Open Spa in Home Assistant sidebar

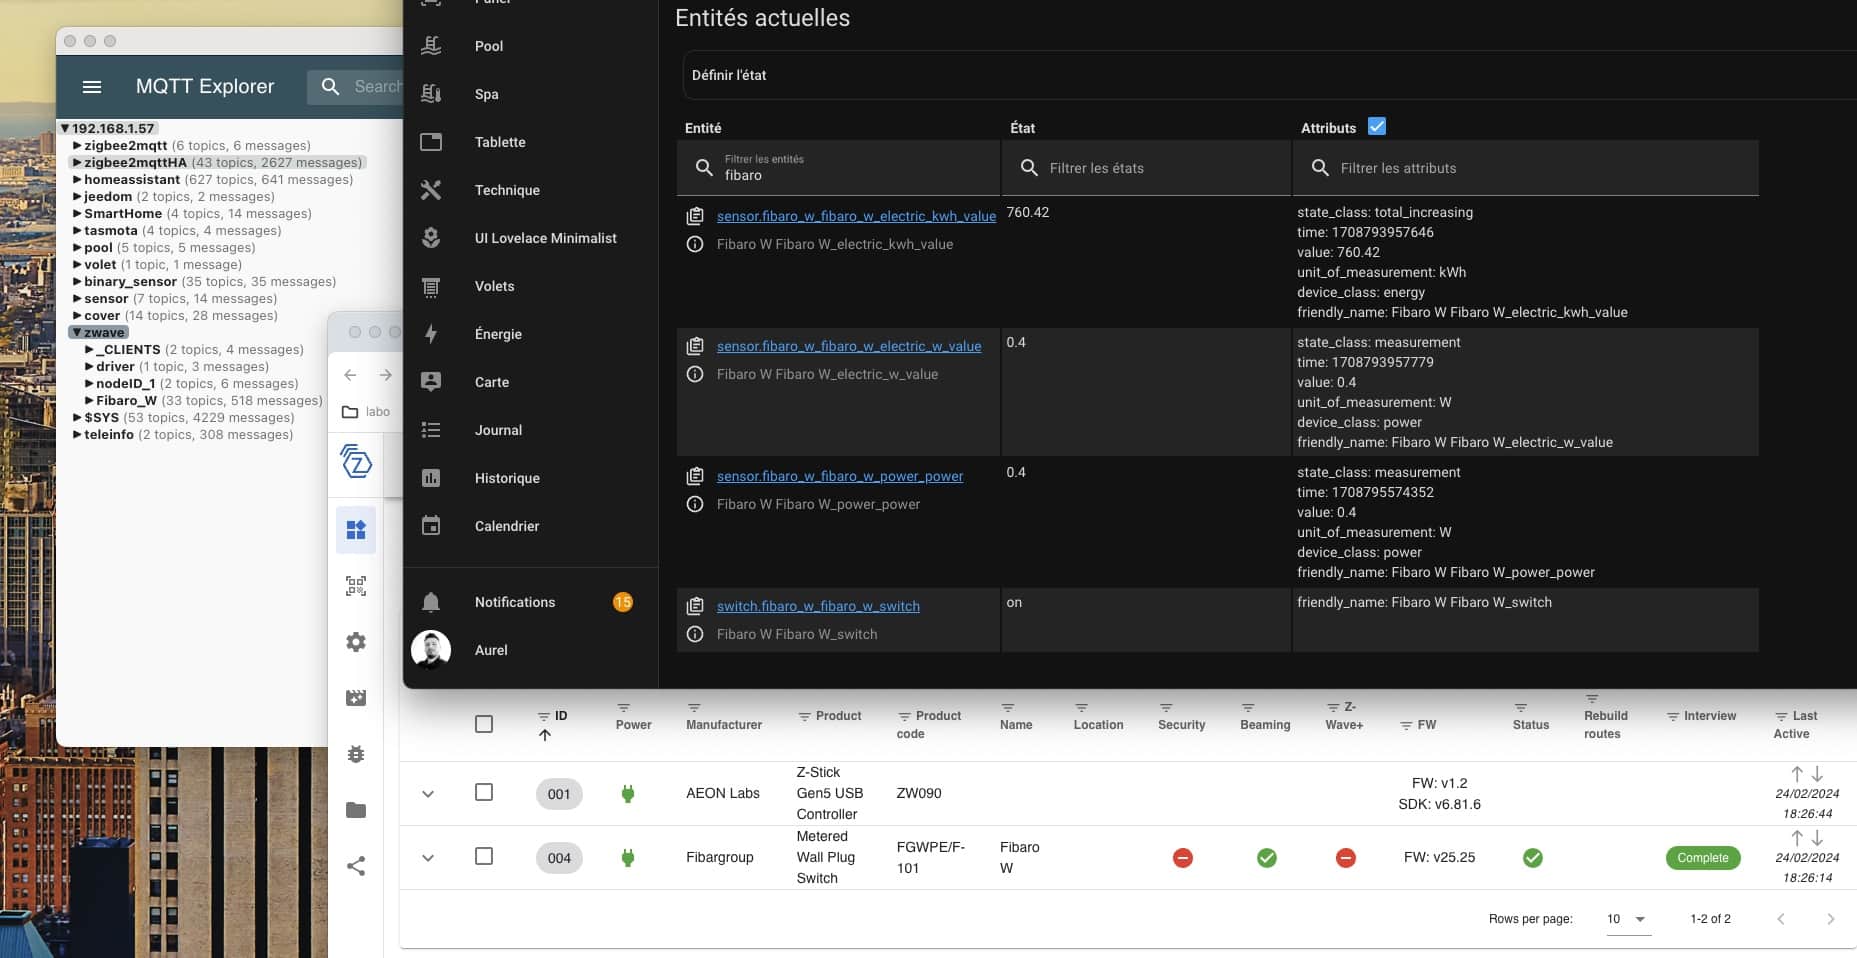click(487, 94)
